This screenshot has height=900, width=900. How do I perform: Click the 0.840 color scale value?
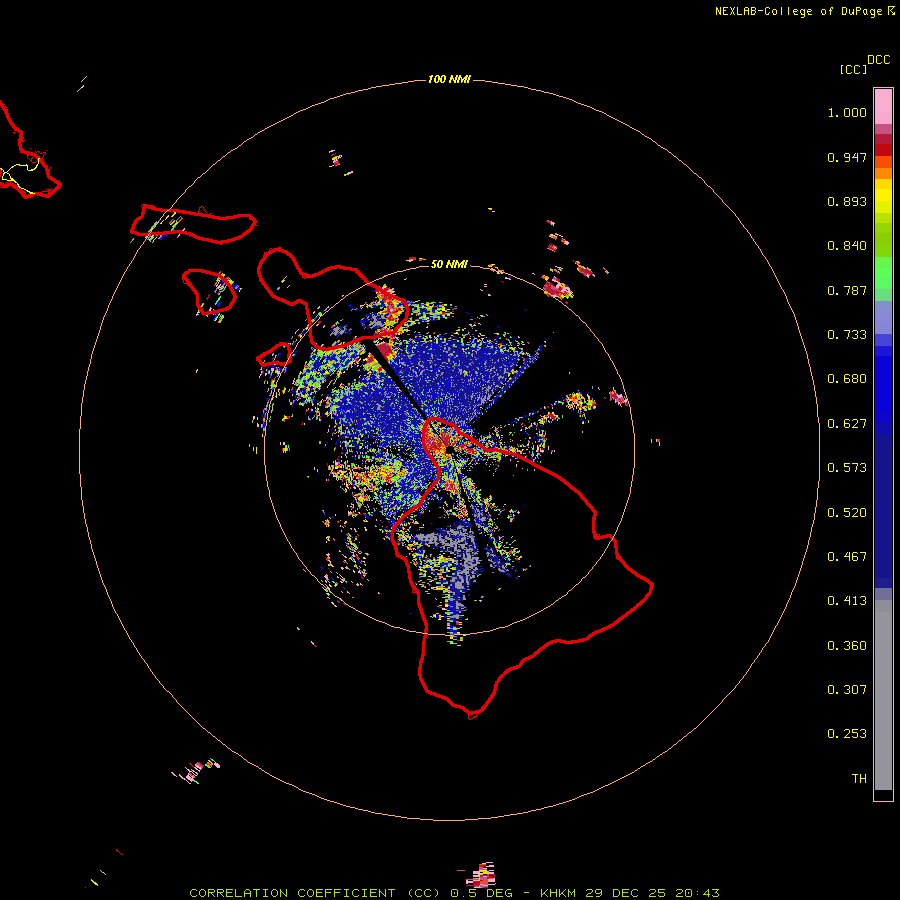pos(847,246)
